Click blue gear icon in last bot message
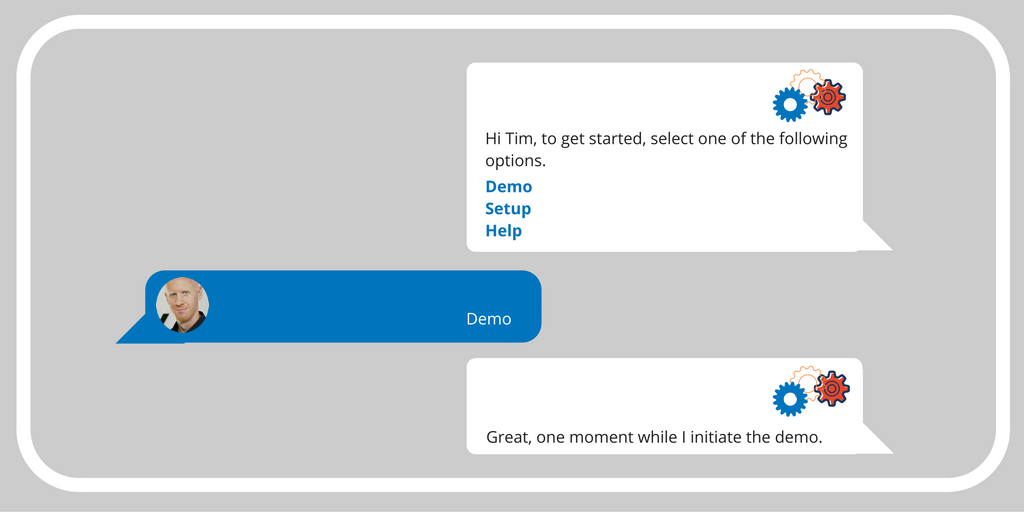1024x512 pixels. tap(790, 399)
